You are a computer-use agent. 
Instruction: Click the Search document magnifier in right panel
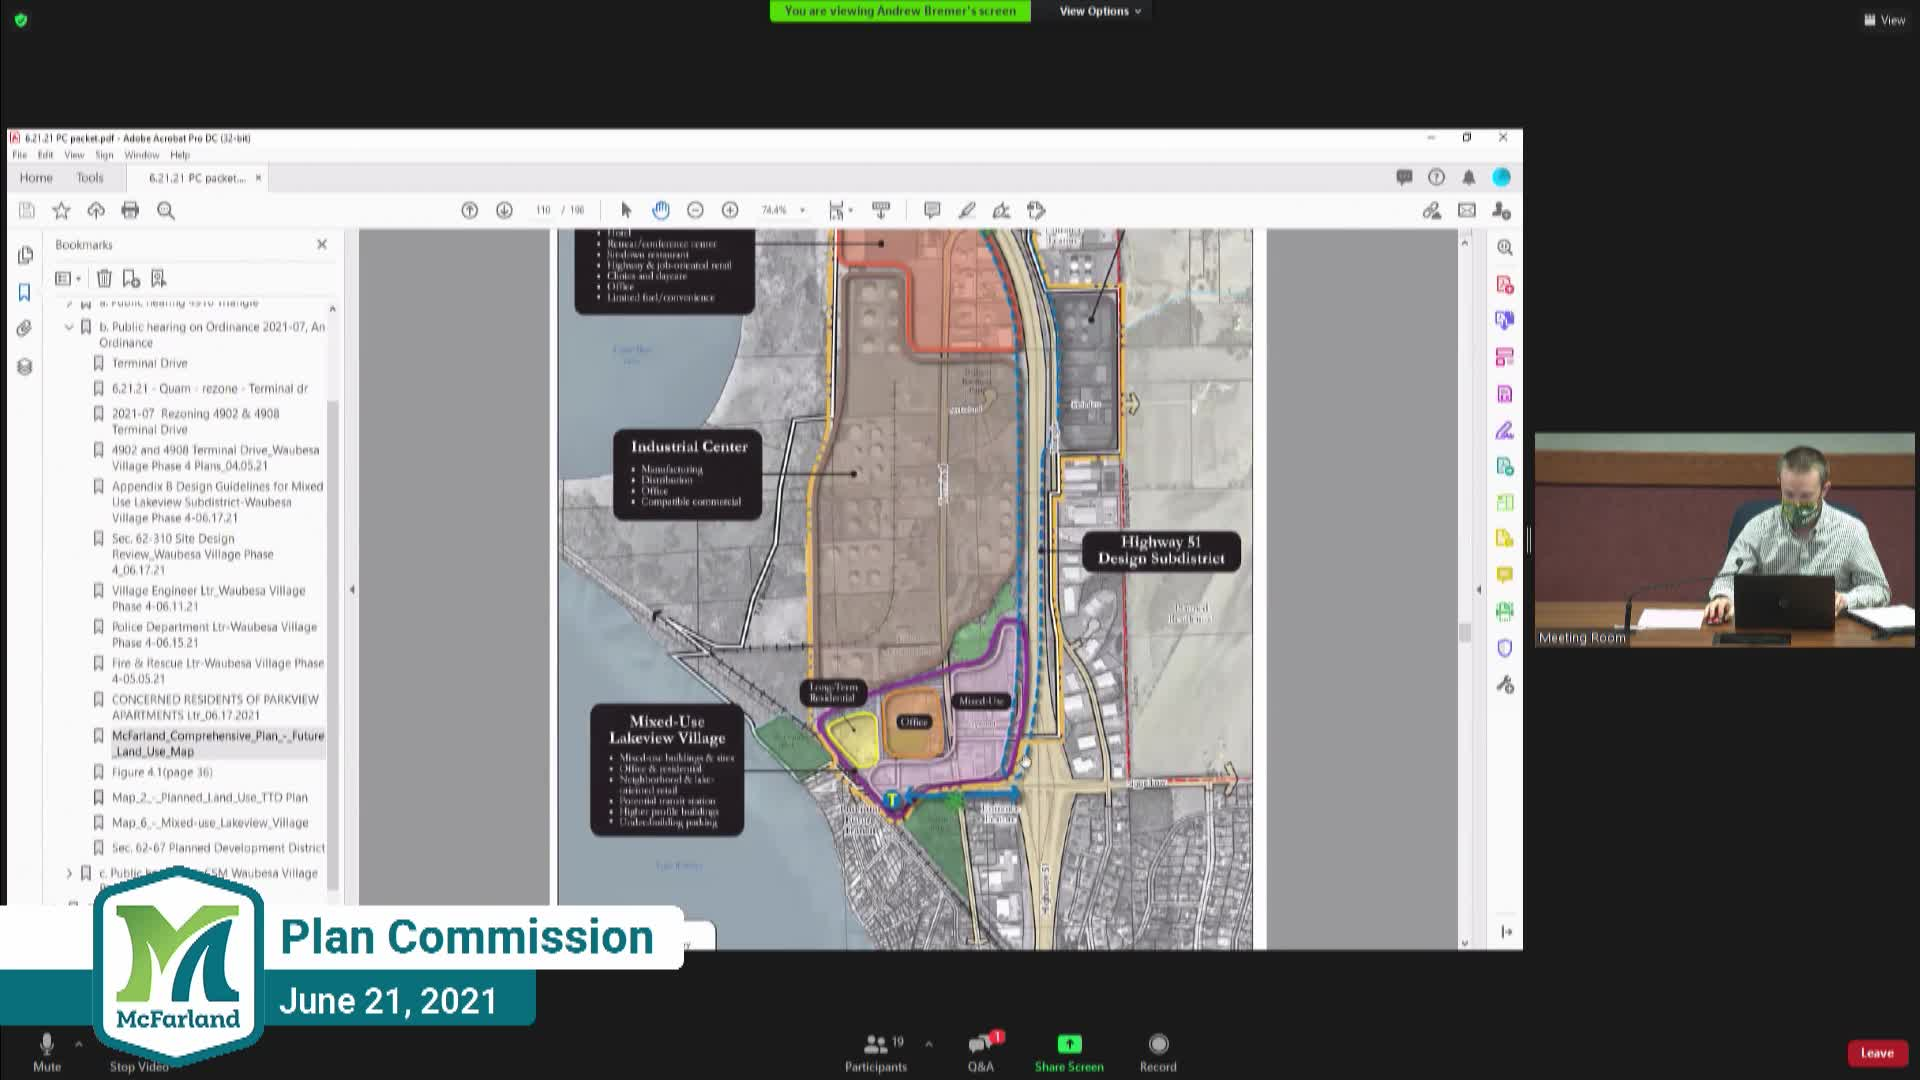pos(1504,248)
